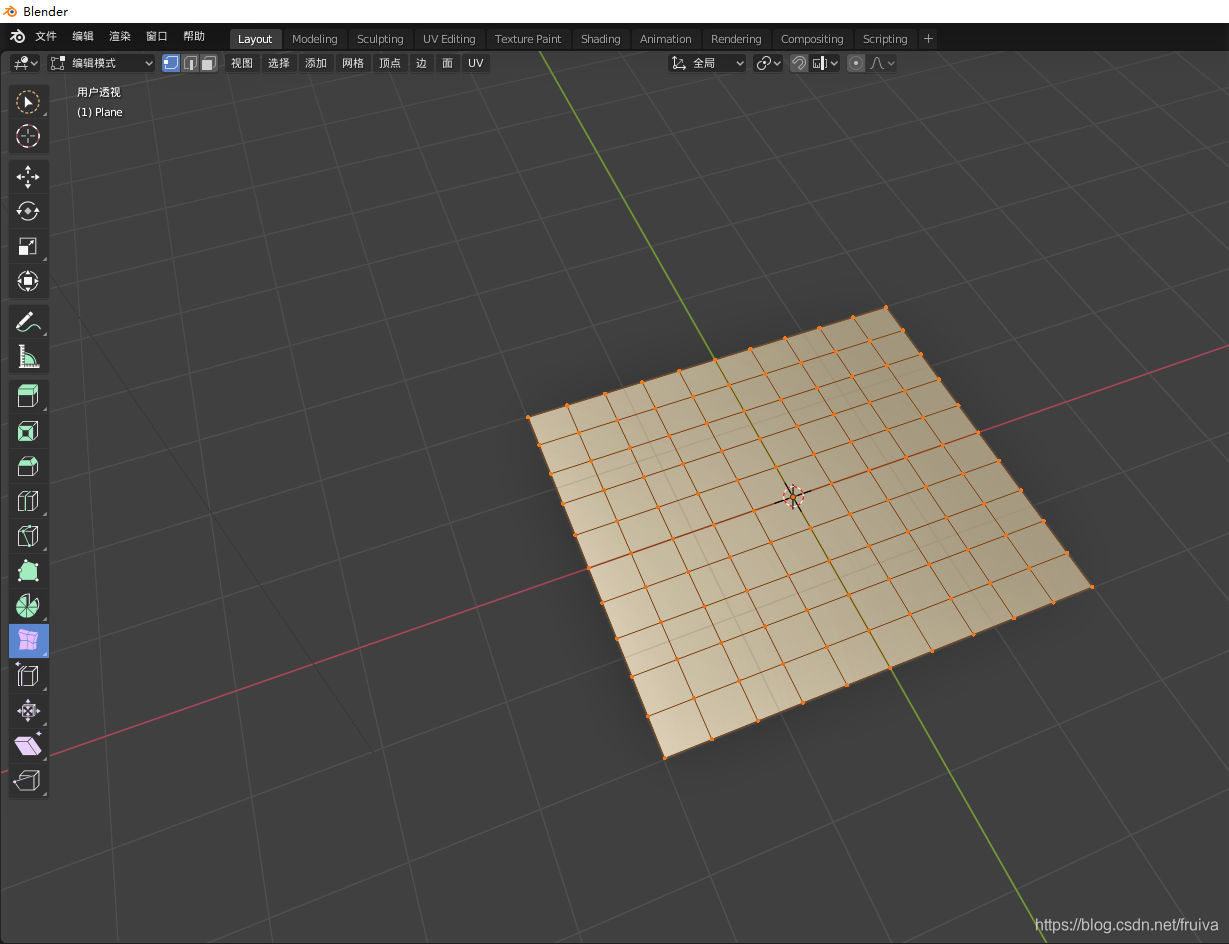The height and width of the screenshot is (944, 1229).
Task: Add a new workspace with plus icon
Action: tap(928, 39)
